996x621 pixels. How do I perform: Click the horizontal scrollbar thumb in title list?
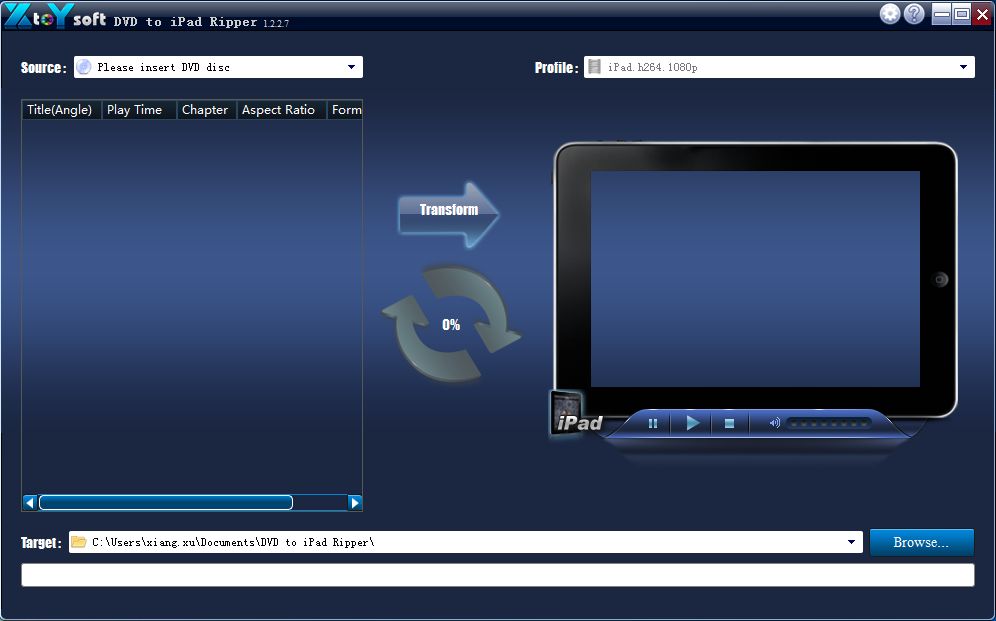click(166, 503)
